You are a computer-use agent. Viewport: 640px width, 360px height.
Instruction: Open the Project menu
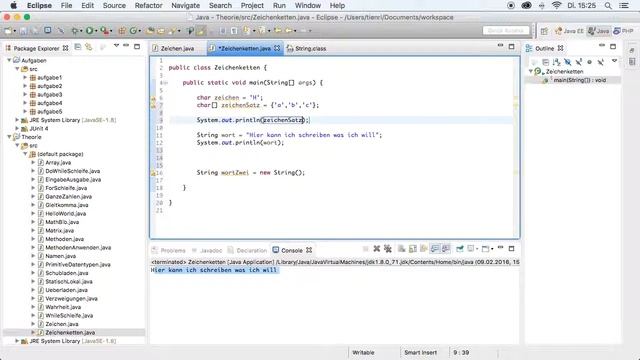click(x=252, y=5)
